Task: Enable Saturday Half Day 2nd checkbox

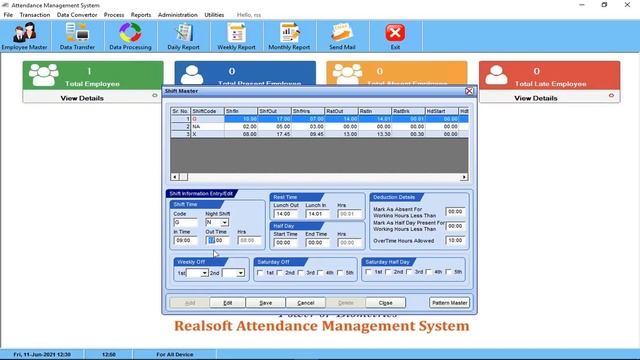Action: (388, 272)
